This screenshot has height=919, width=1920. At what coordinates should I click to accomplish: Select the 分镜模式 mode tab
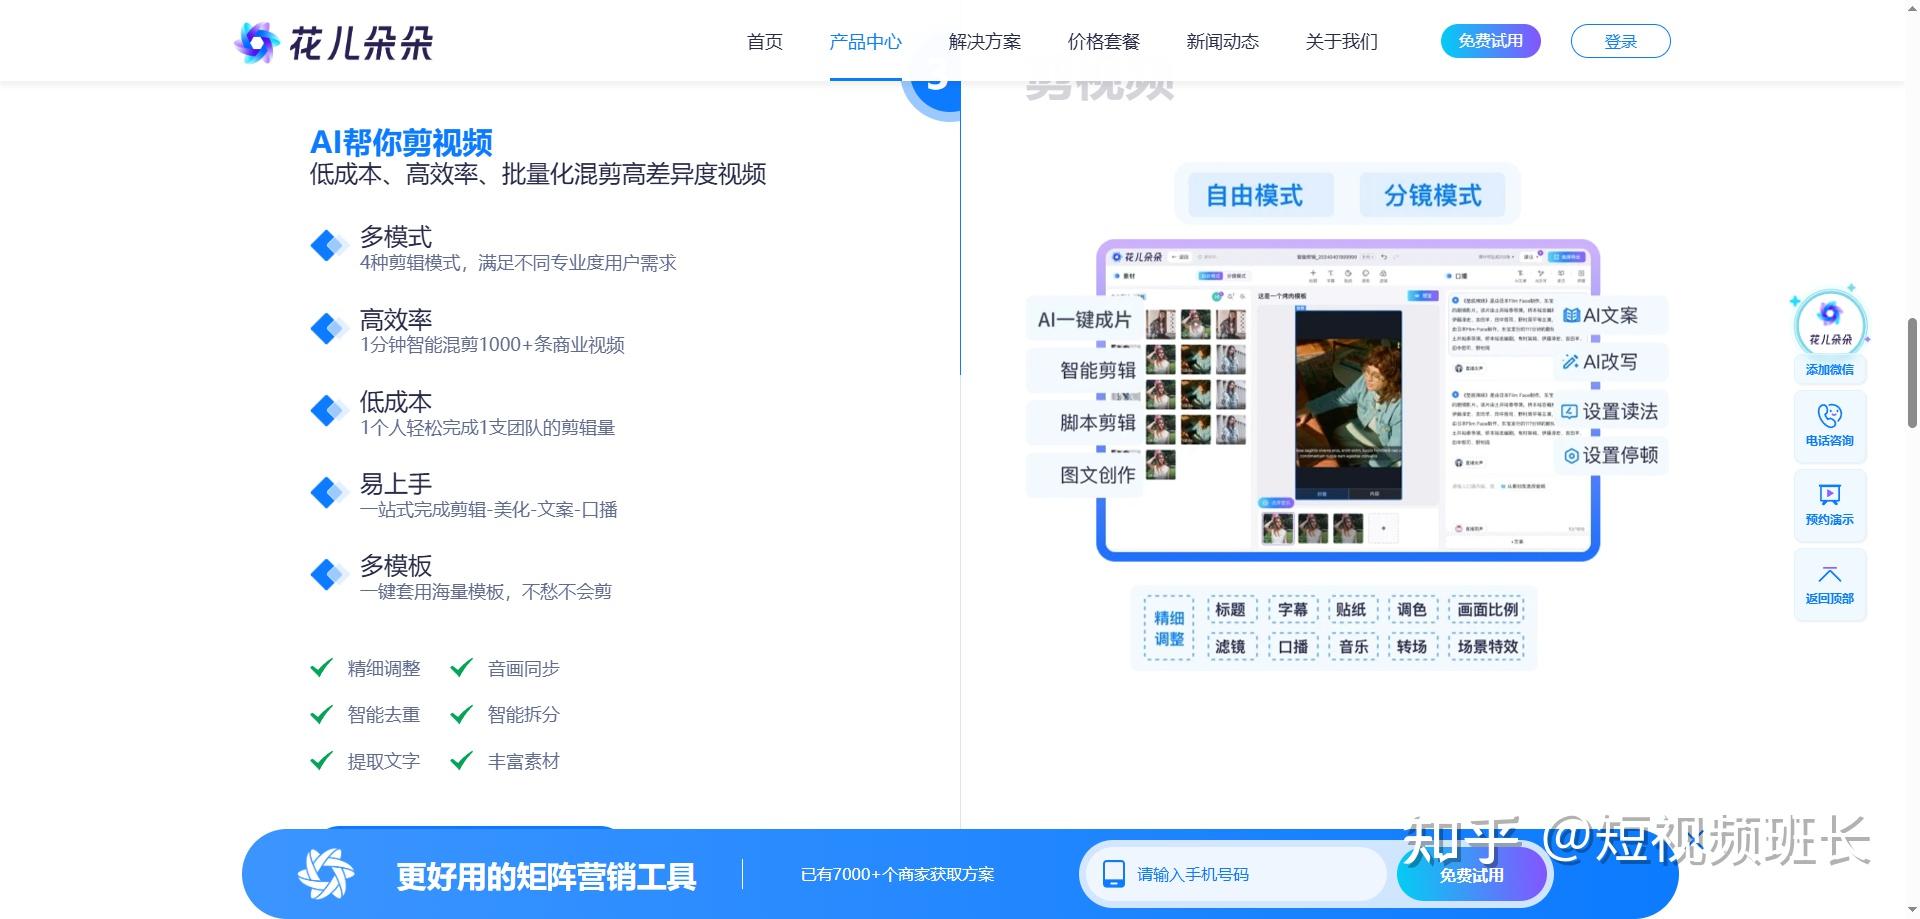point(1433,195)
